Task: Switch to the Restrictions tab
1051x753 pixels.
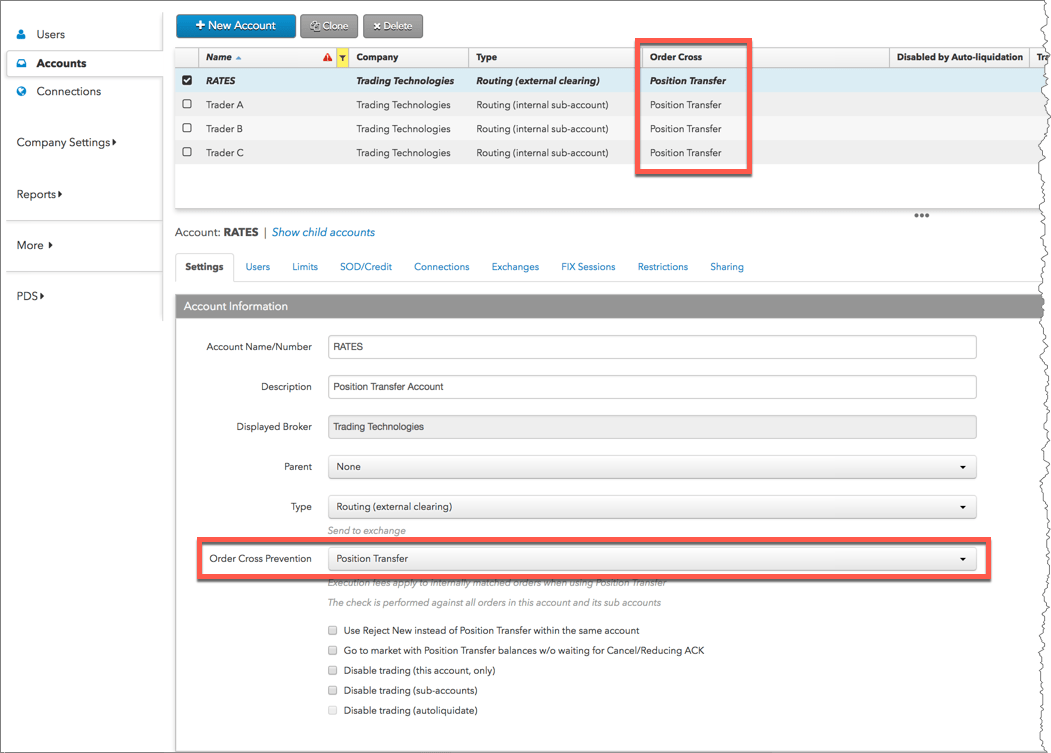Action: pos(663,267)
